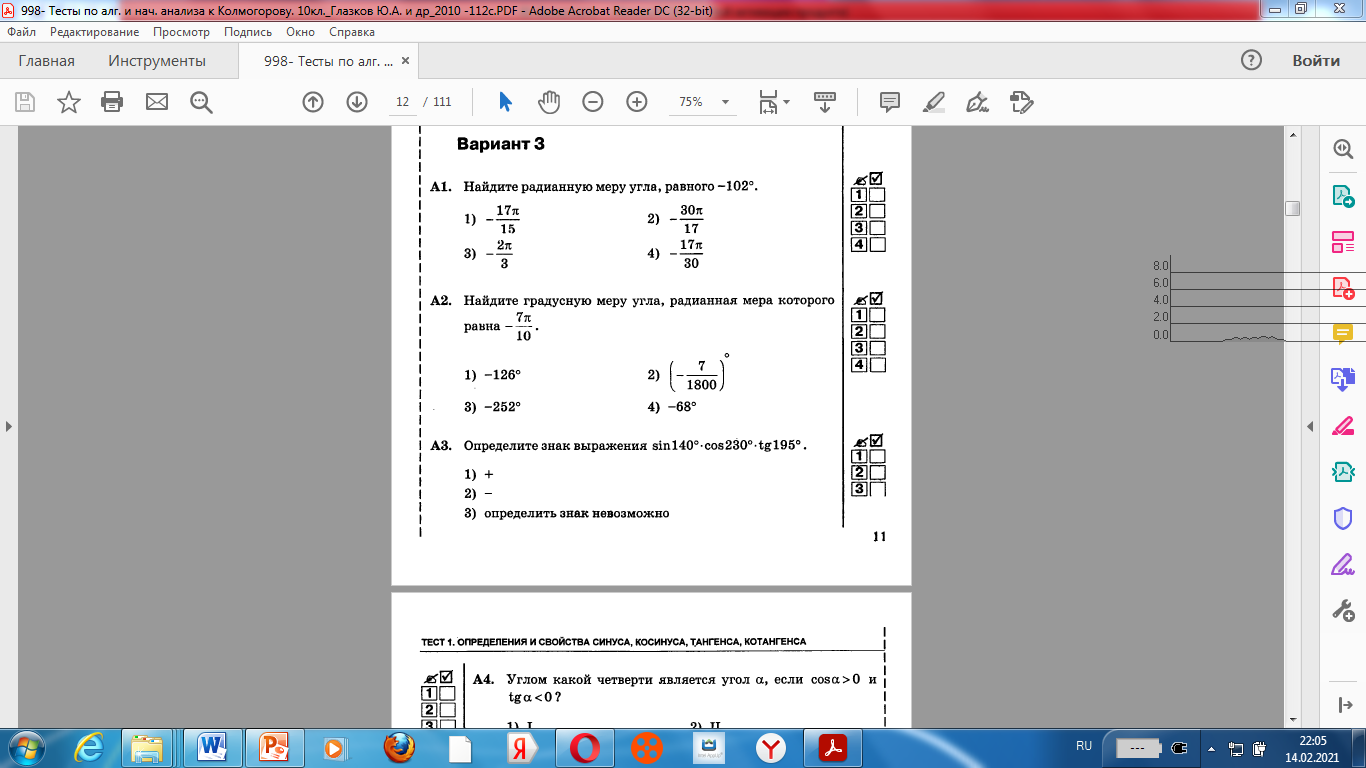Check answer box 3 for question A1
The image size is (1366, 768).
pos(877,228)
